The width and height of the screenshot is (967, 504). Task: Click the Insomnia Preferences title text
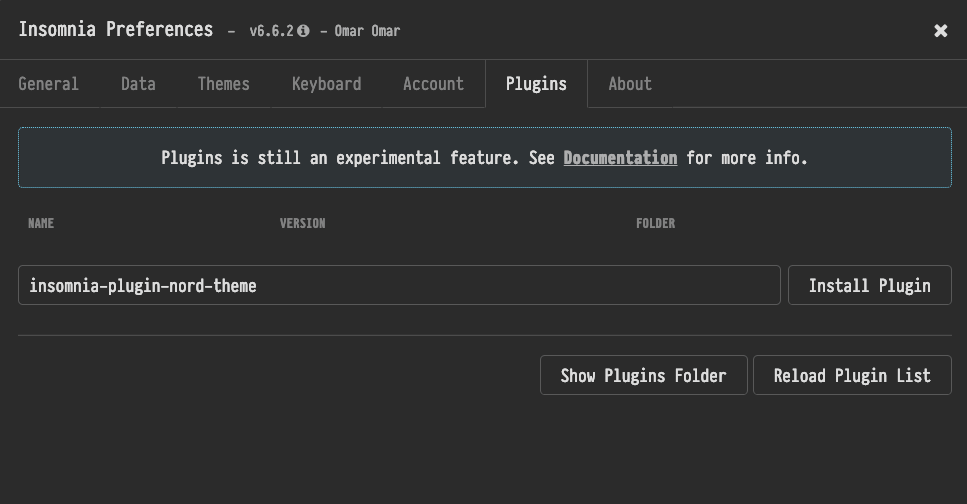coord(116,30)
